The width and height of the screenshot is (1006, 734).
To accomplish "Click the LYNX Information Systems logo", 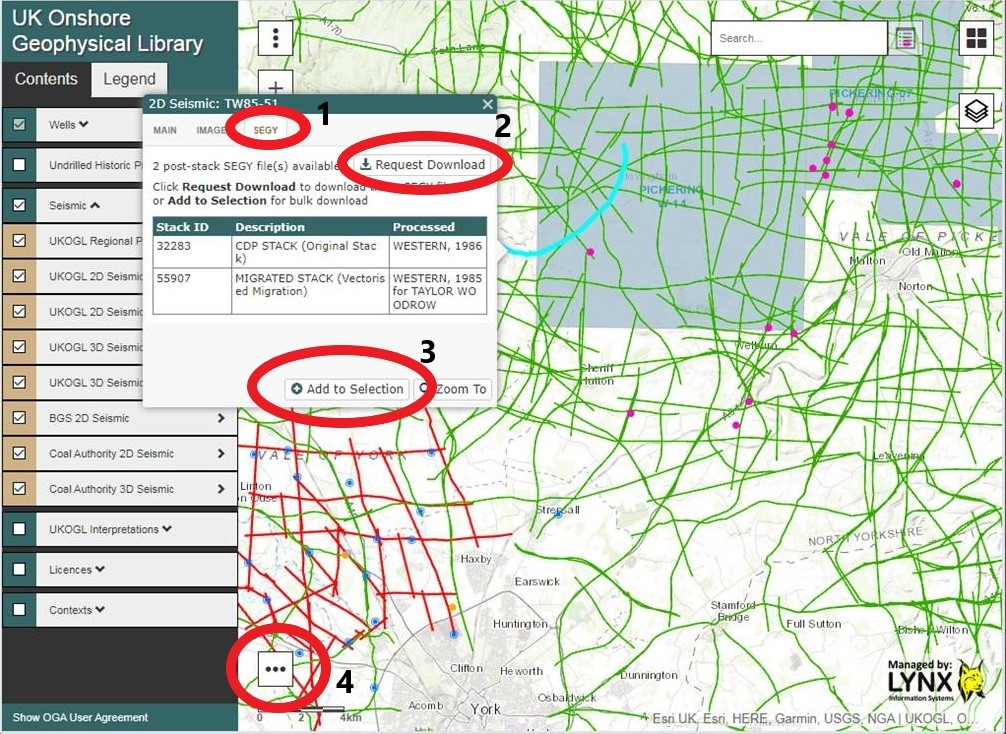I will (936, 681).
